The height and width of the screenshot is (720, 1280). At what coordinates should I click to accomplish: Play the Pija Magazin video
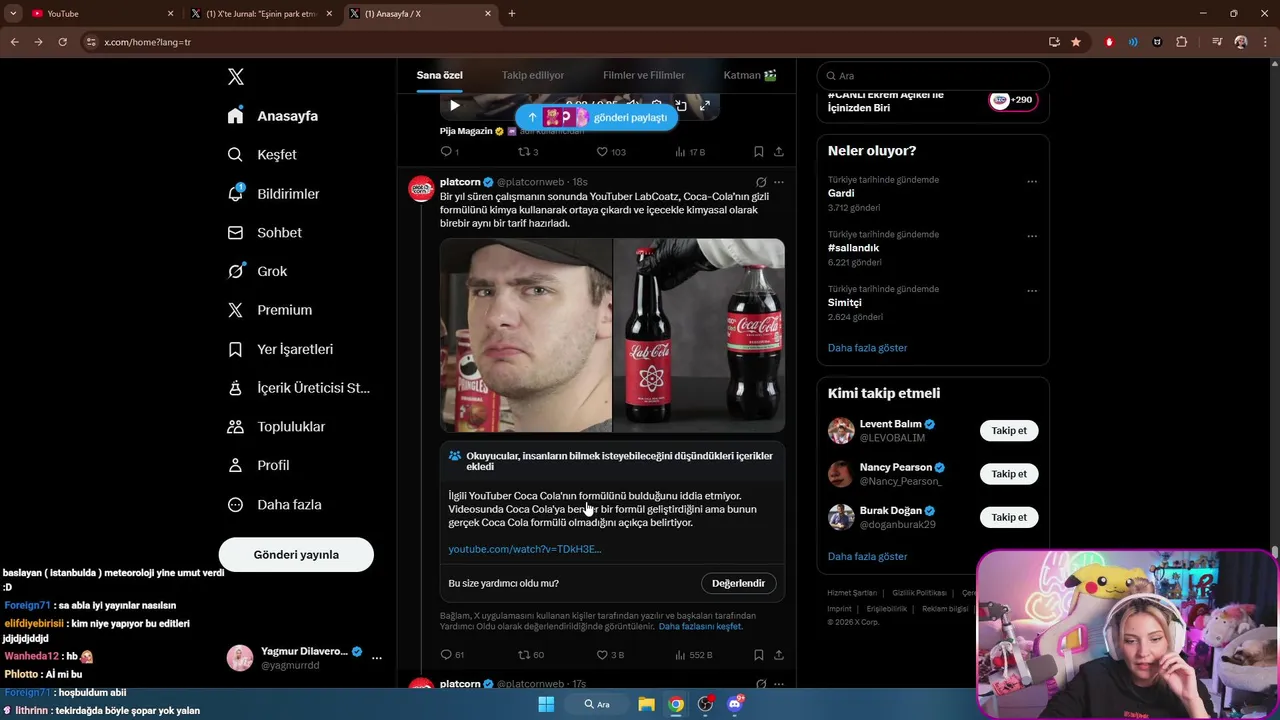(x=455, y=105)
